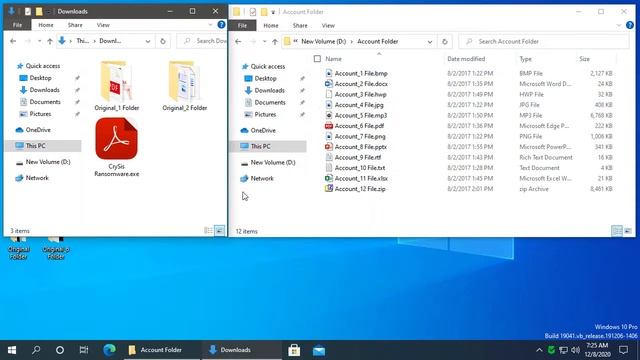
Task: Open File menu in Downloads window
Action: pos(17,25)
